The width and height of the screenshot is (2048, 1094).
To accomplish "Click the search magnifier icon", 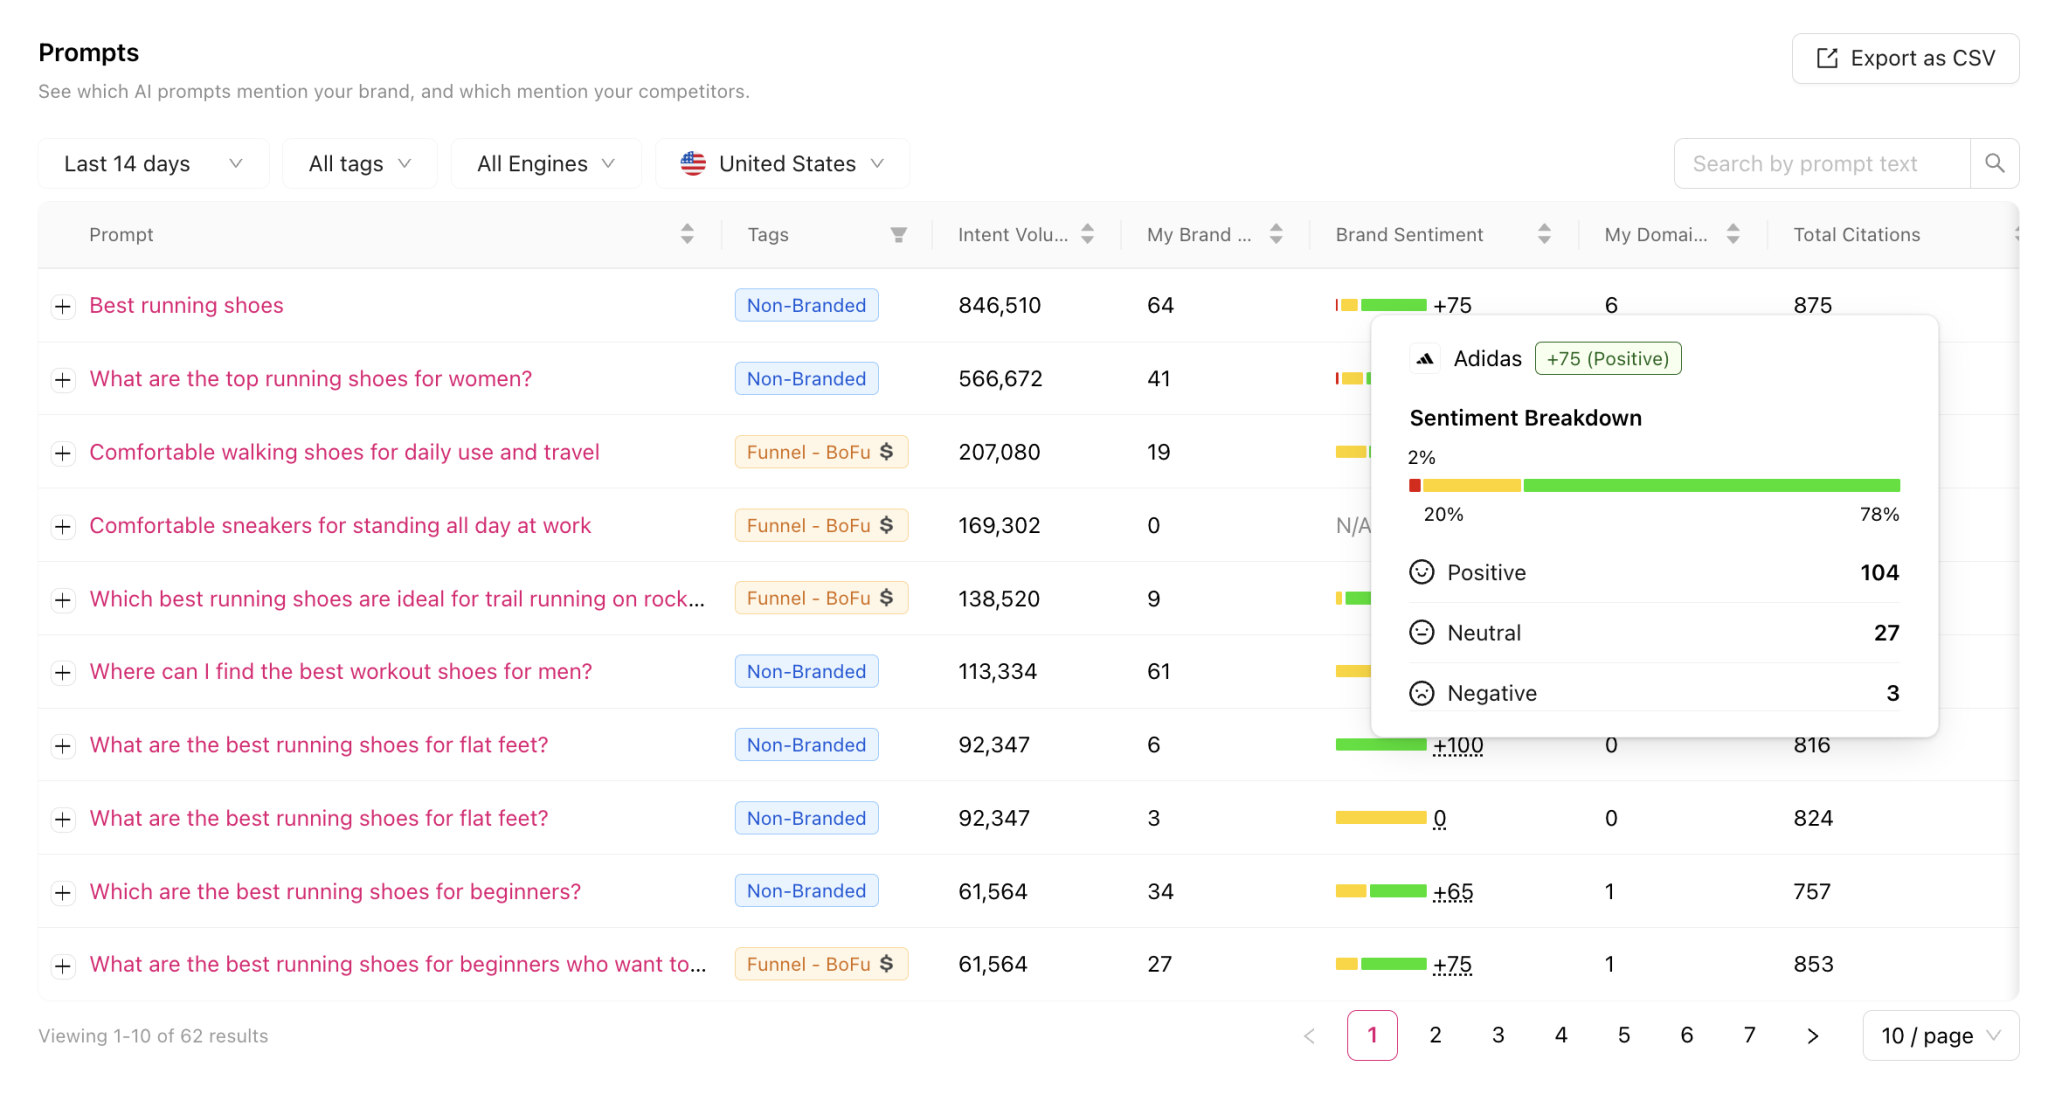I will tap(1994, 163).
